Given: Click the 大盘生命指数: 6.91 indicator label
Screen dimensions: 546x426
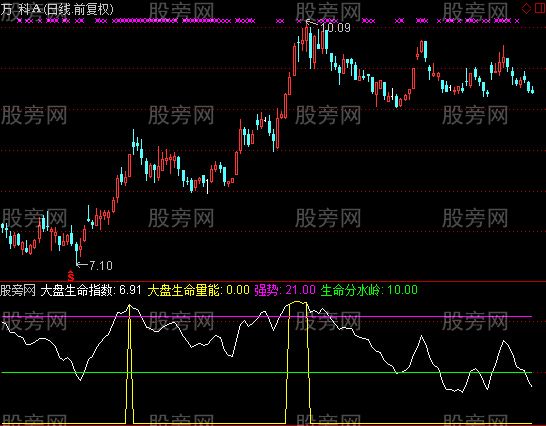Looking at the screenshot, I should click(x=91, y=290).
